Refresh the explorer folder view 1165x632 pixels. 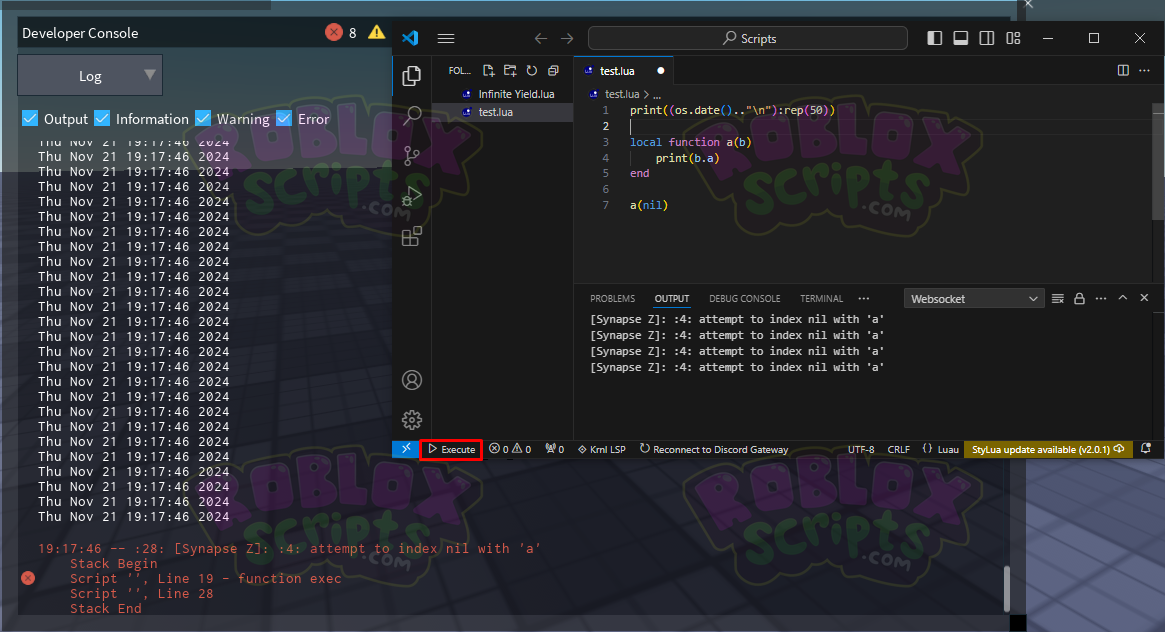[532, 71]
